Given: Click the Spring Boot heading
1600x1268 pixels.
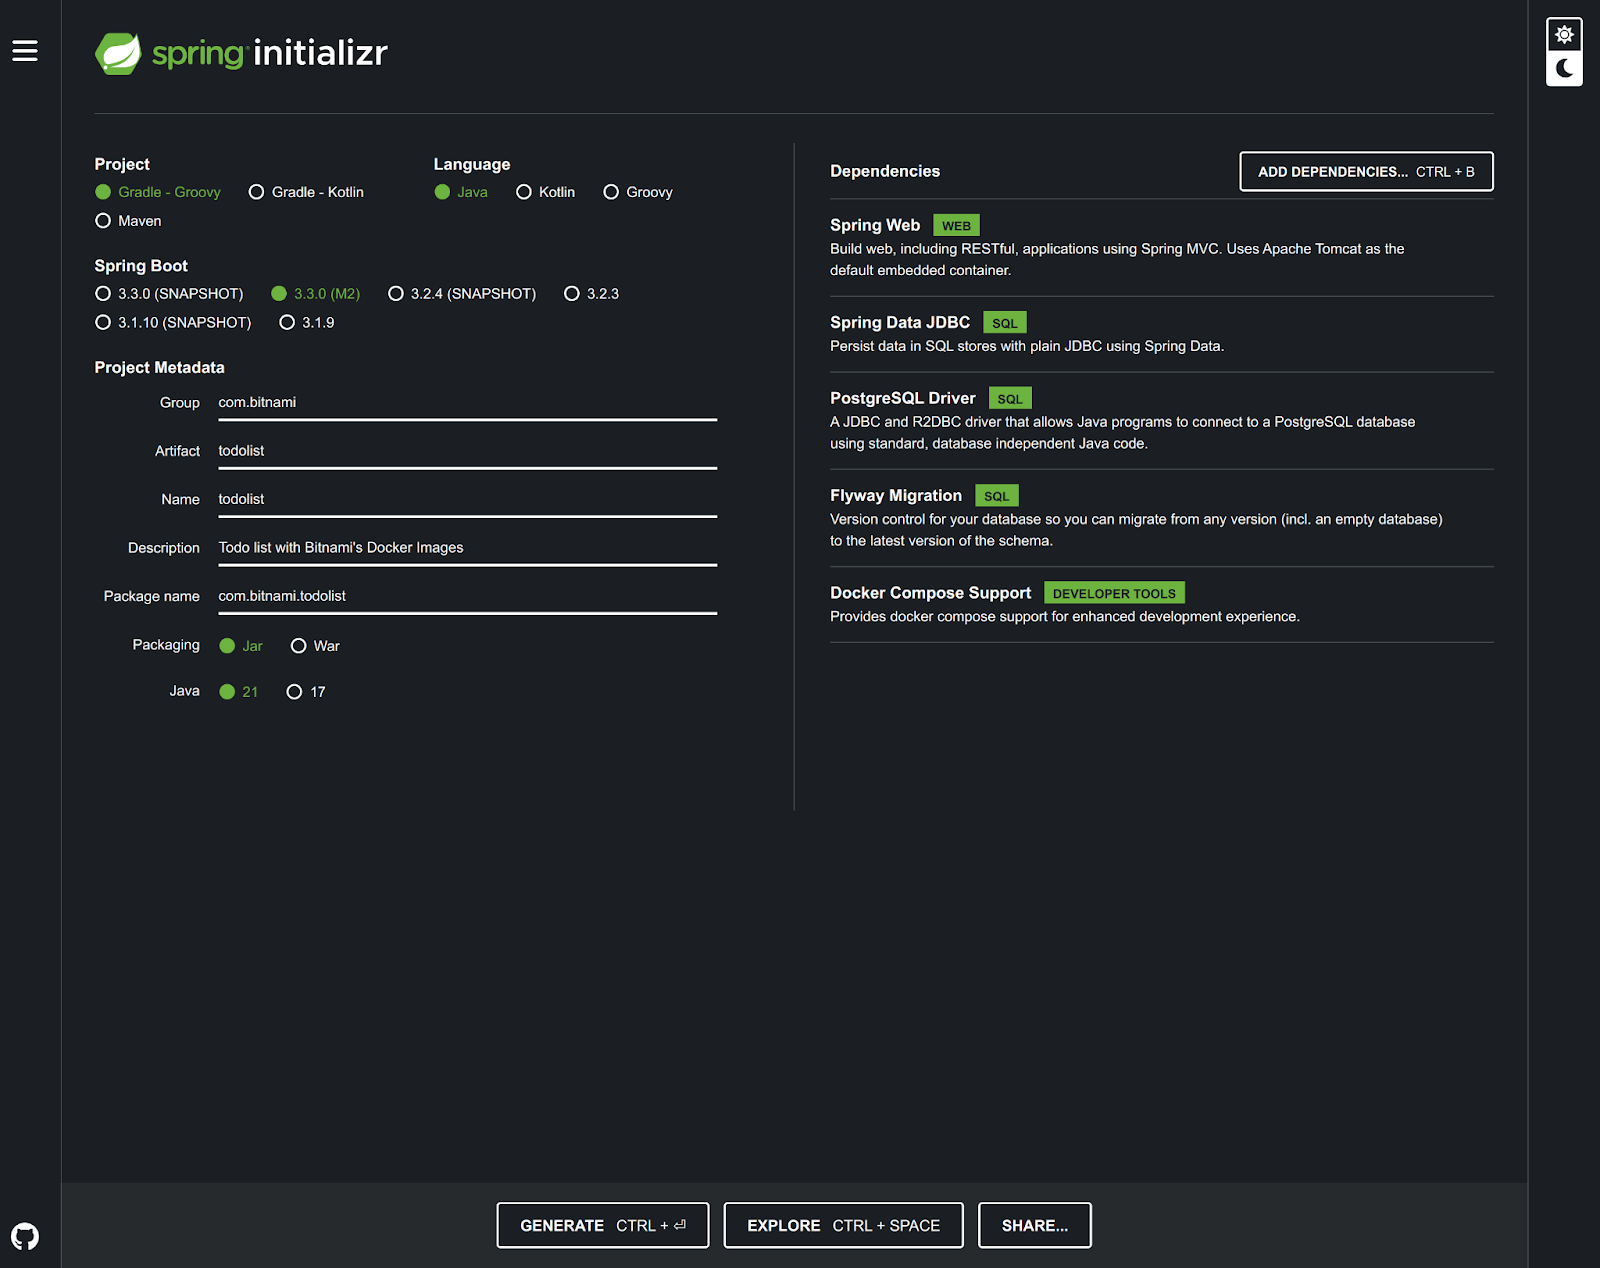Looking at the screenshot, I should [x=141, y=266].
